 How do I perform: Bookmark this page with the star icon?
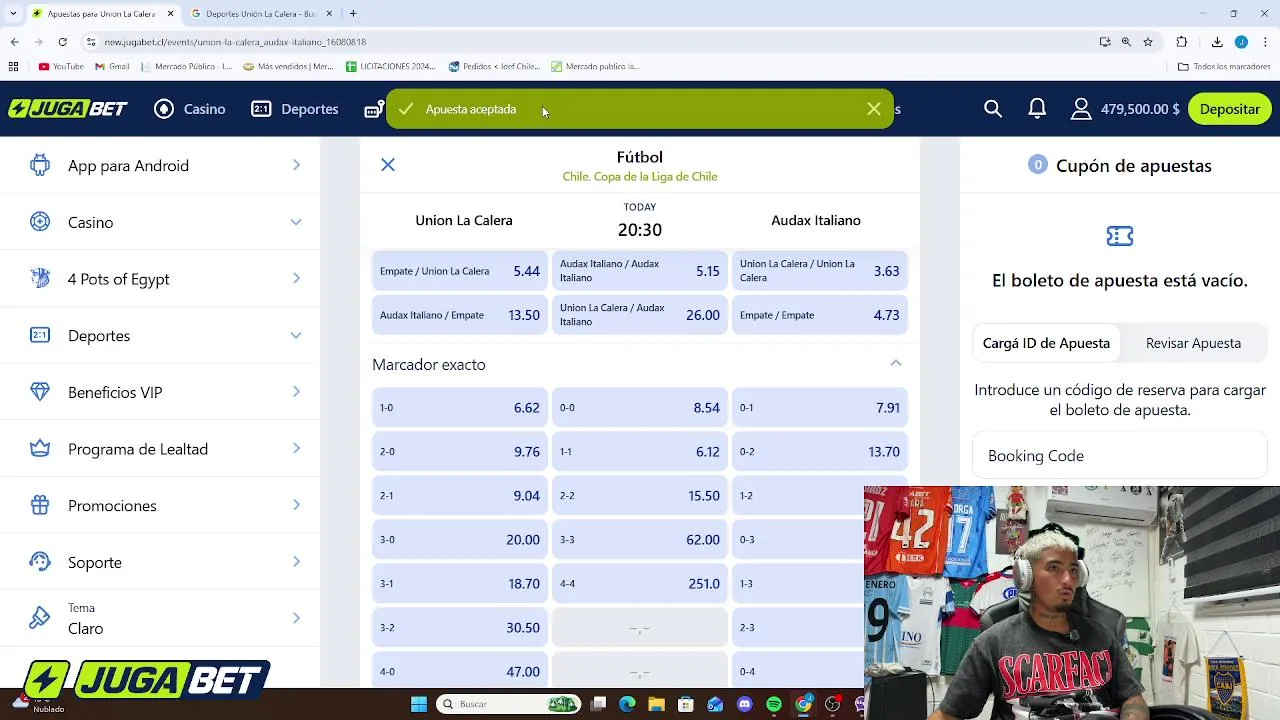pyautogui.click(x=1148, y=42)
